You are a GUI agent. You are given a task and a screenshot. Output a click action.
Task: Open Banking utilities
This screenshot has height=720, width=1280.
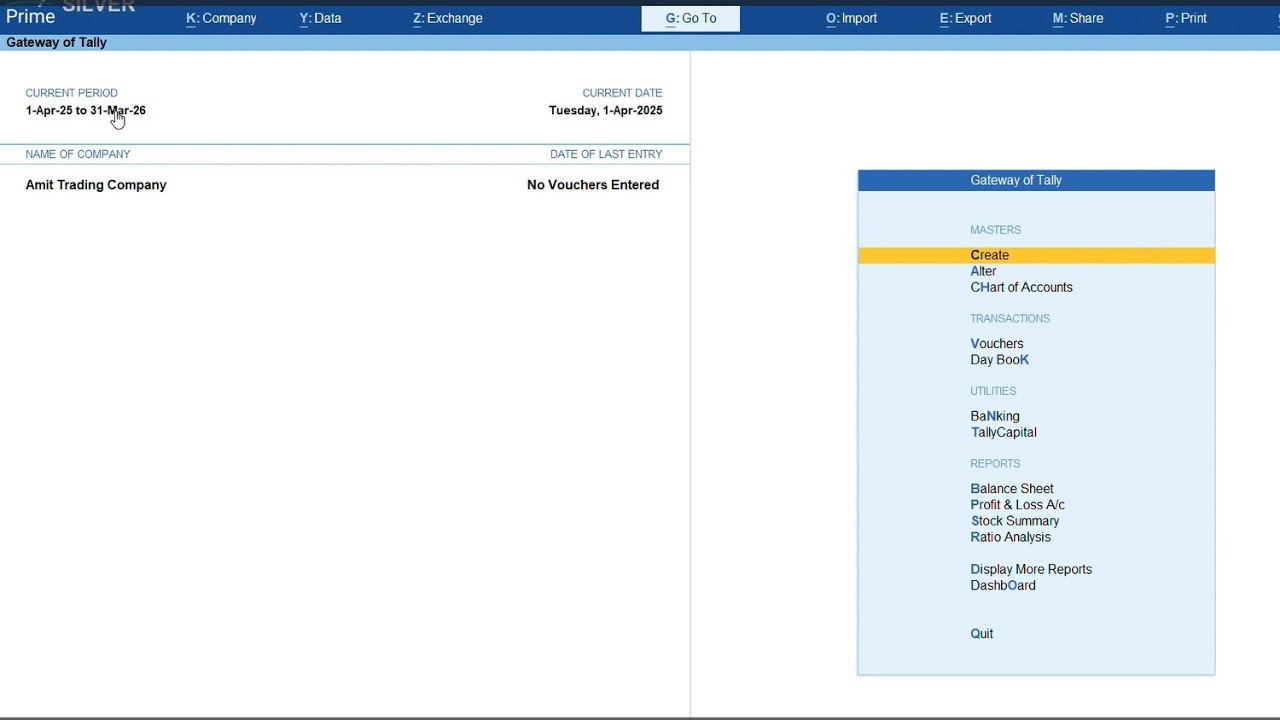pyautogui.click(x=995, y=416)
